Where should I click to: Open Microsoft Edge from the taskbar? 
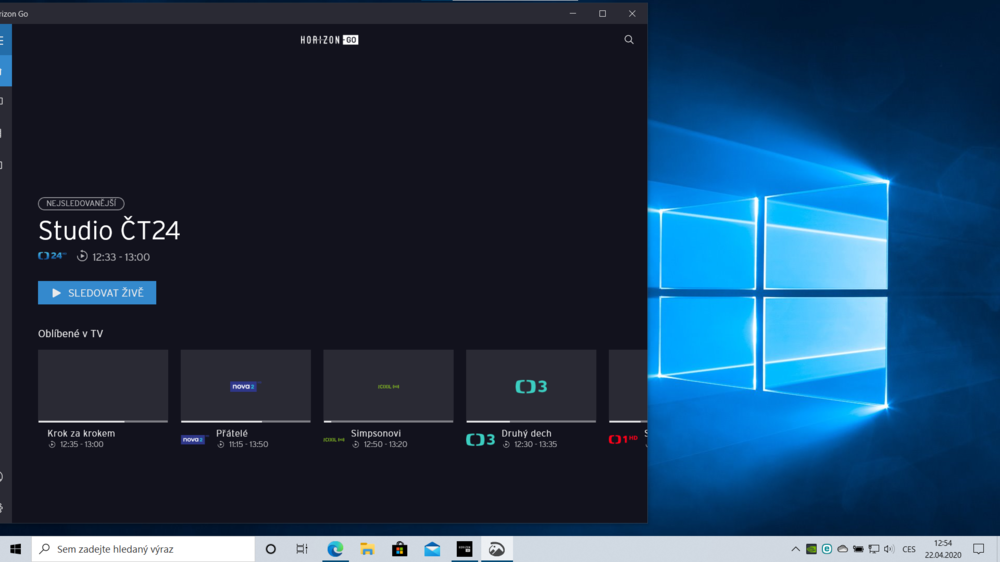[335, 549]
